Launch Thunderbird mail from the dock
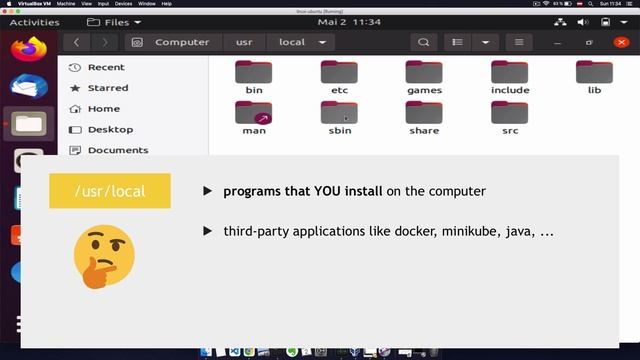 click(x=29, y=86)
